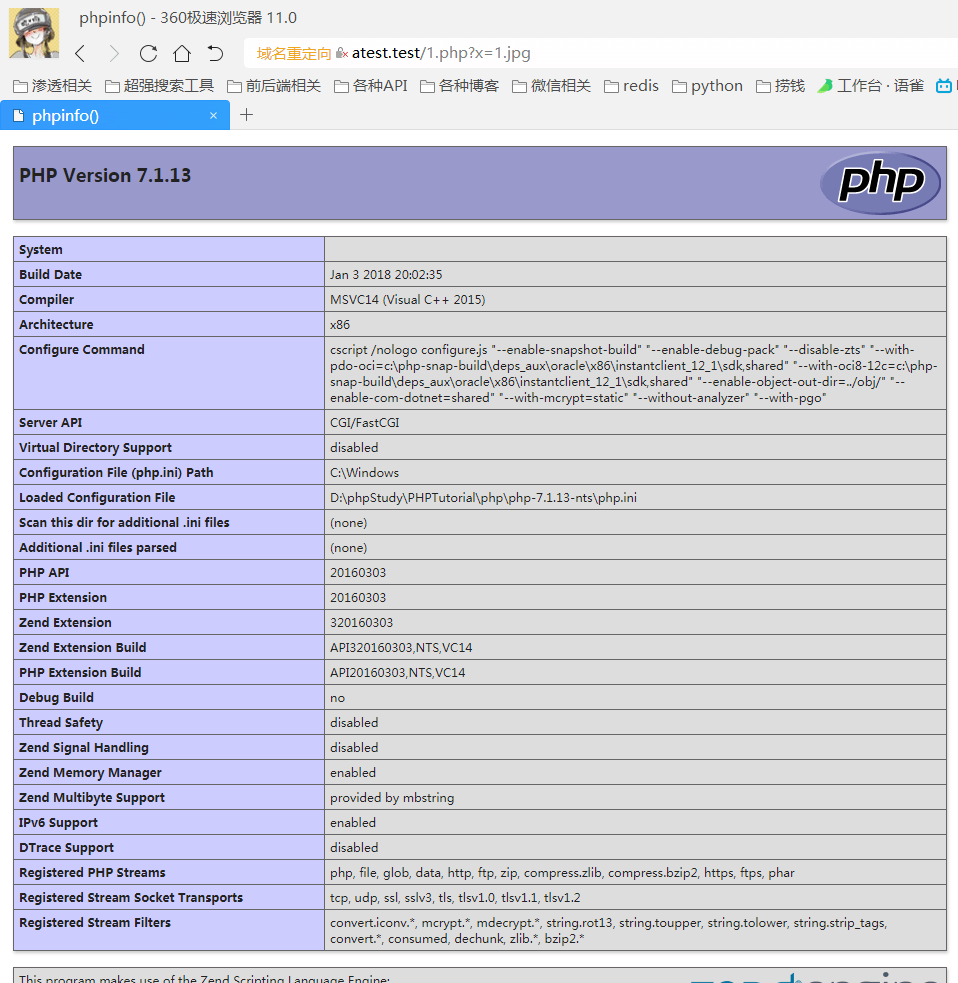Click the Virtual Directory Support label

(x=95, y=448)
